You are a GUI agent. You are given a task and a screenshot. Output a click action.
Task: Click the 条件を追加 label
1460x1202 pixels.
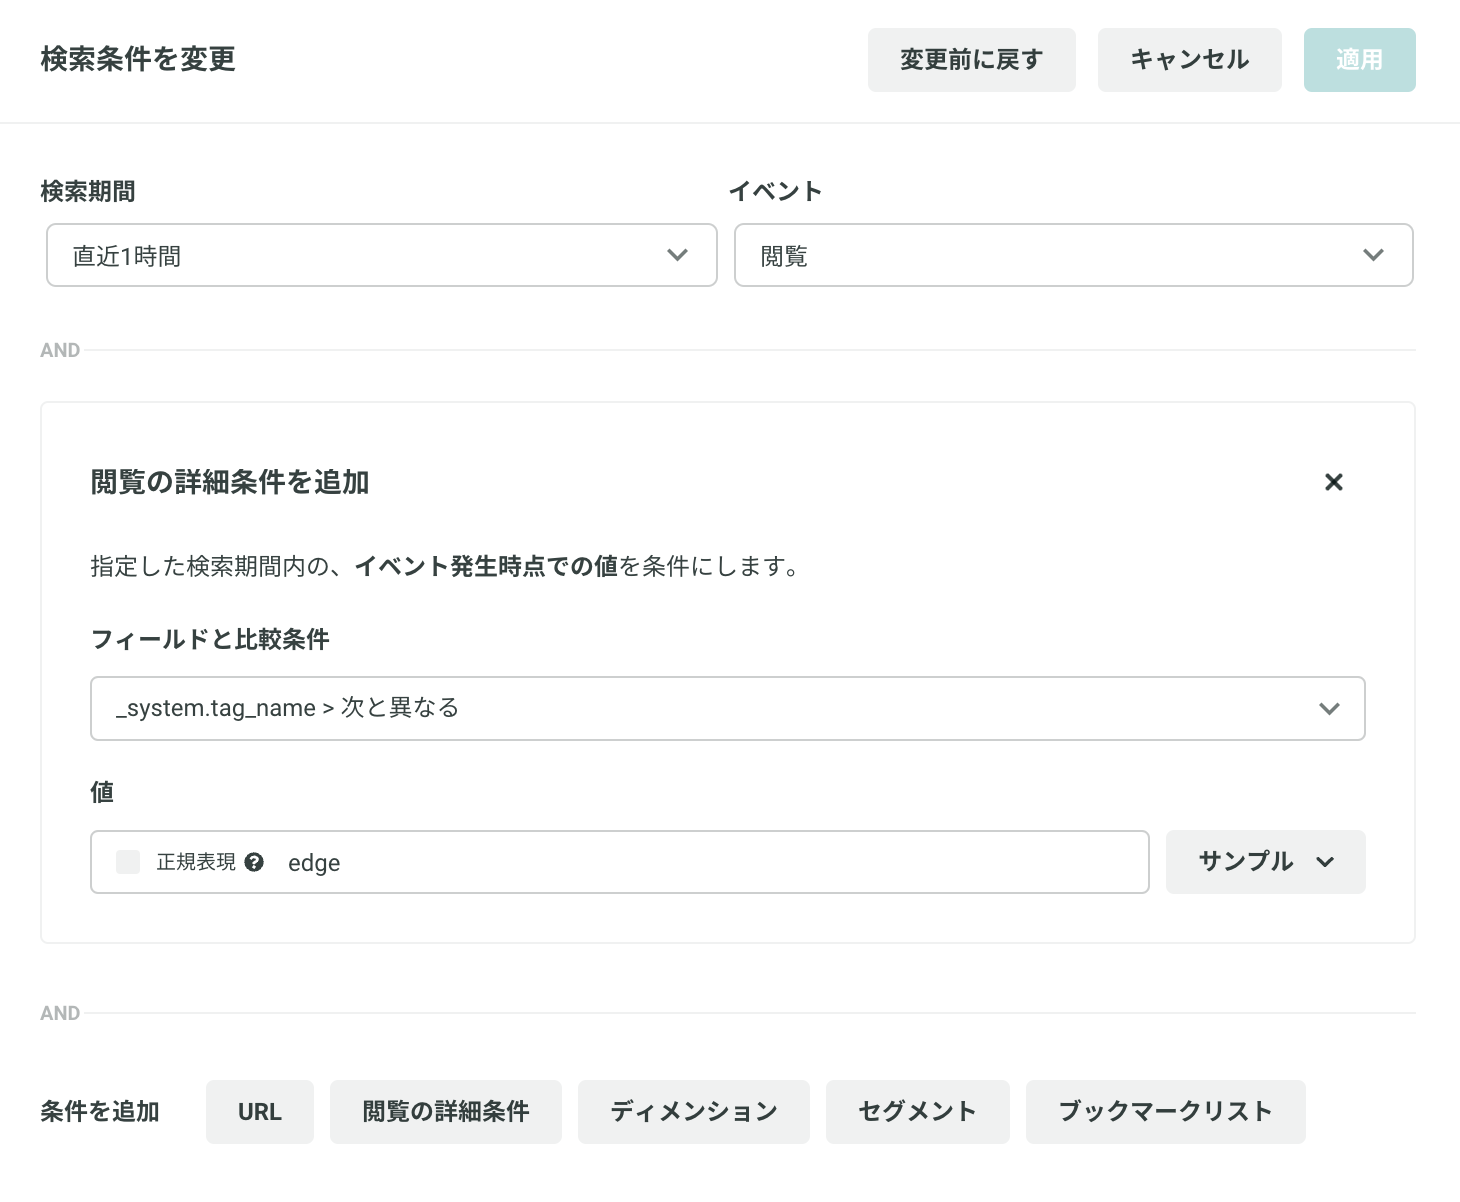coord(100,1112)
